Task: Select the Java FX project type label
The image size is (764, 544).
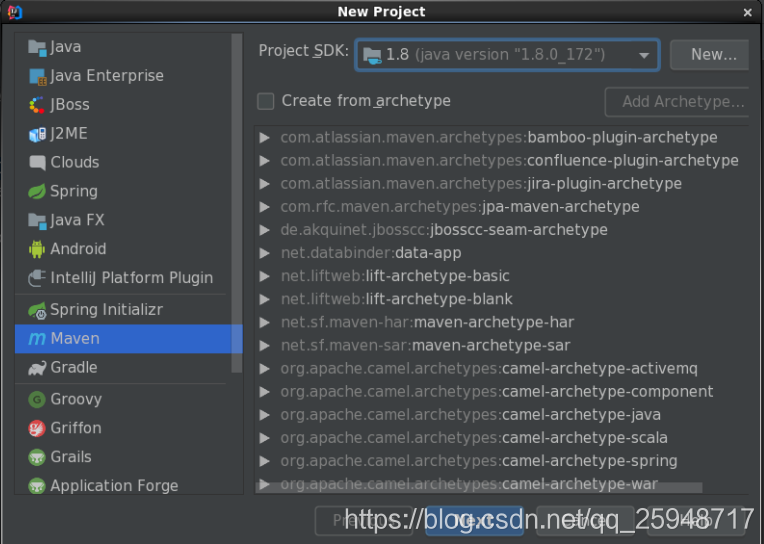Action: click(x=77, y=220)
